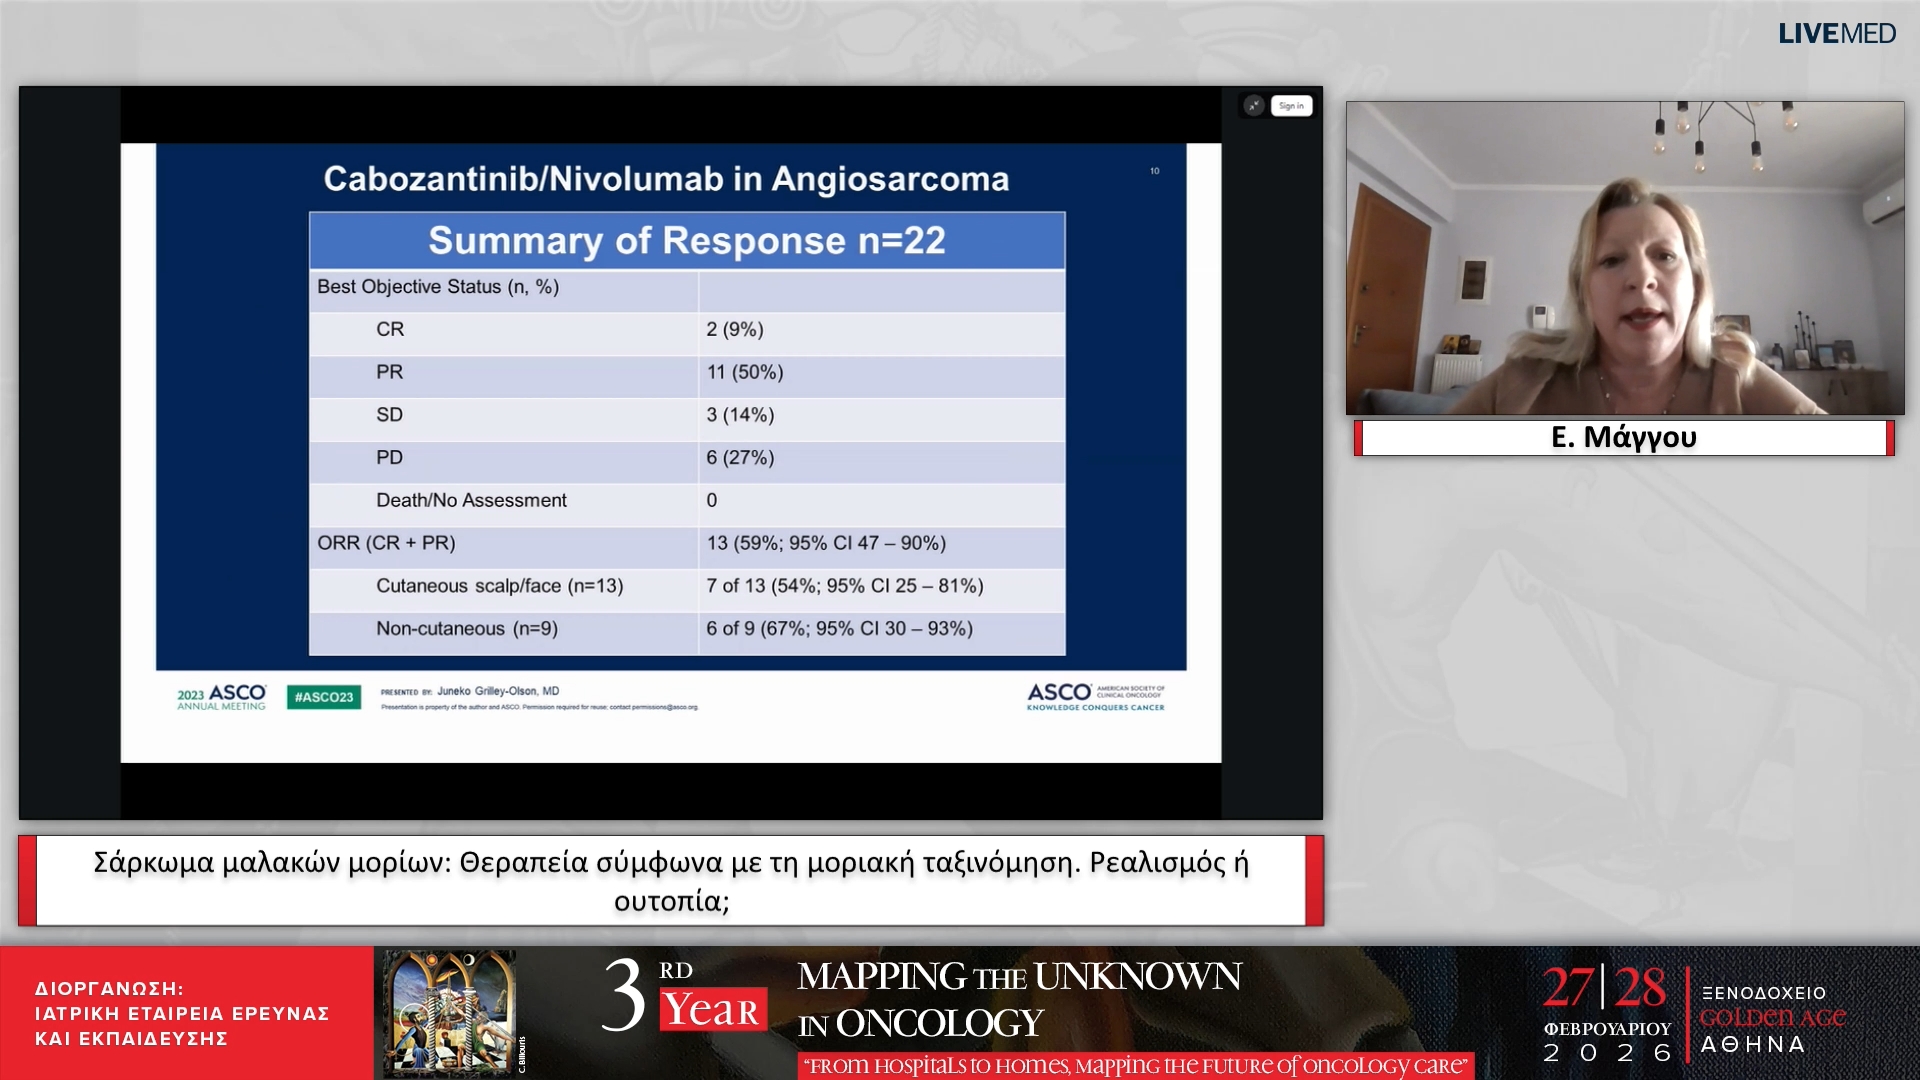
Task: Click the Golden Age hotel name
Action: point(1772,1018)
